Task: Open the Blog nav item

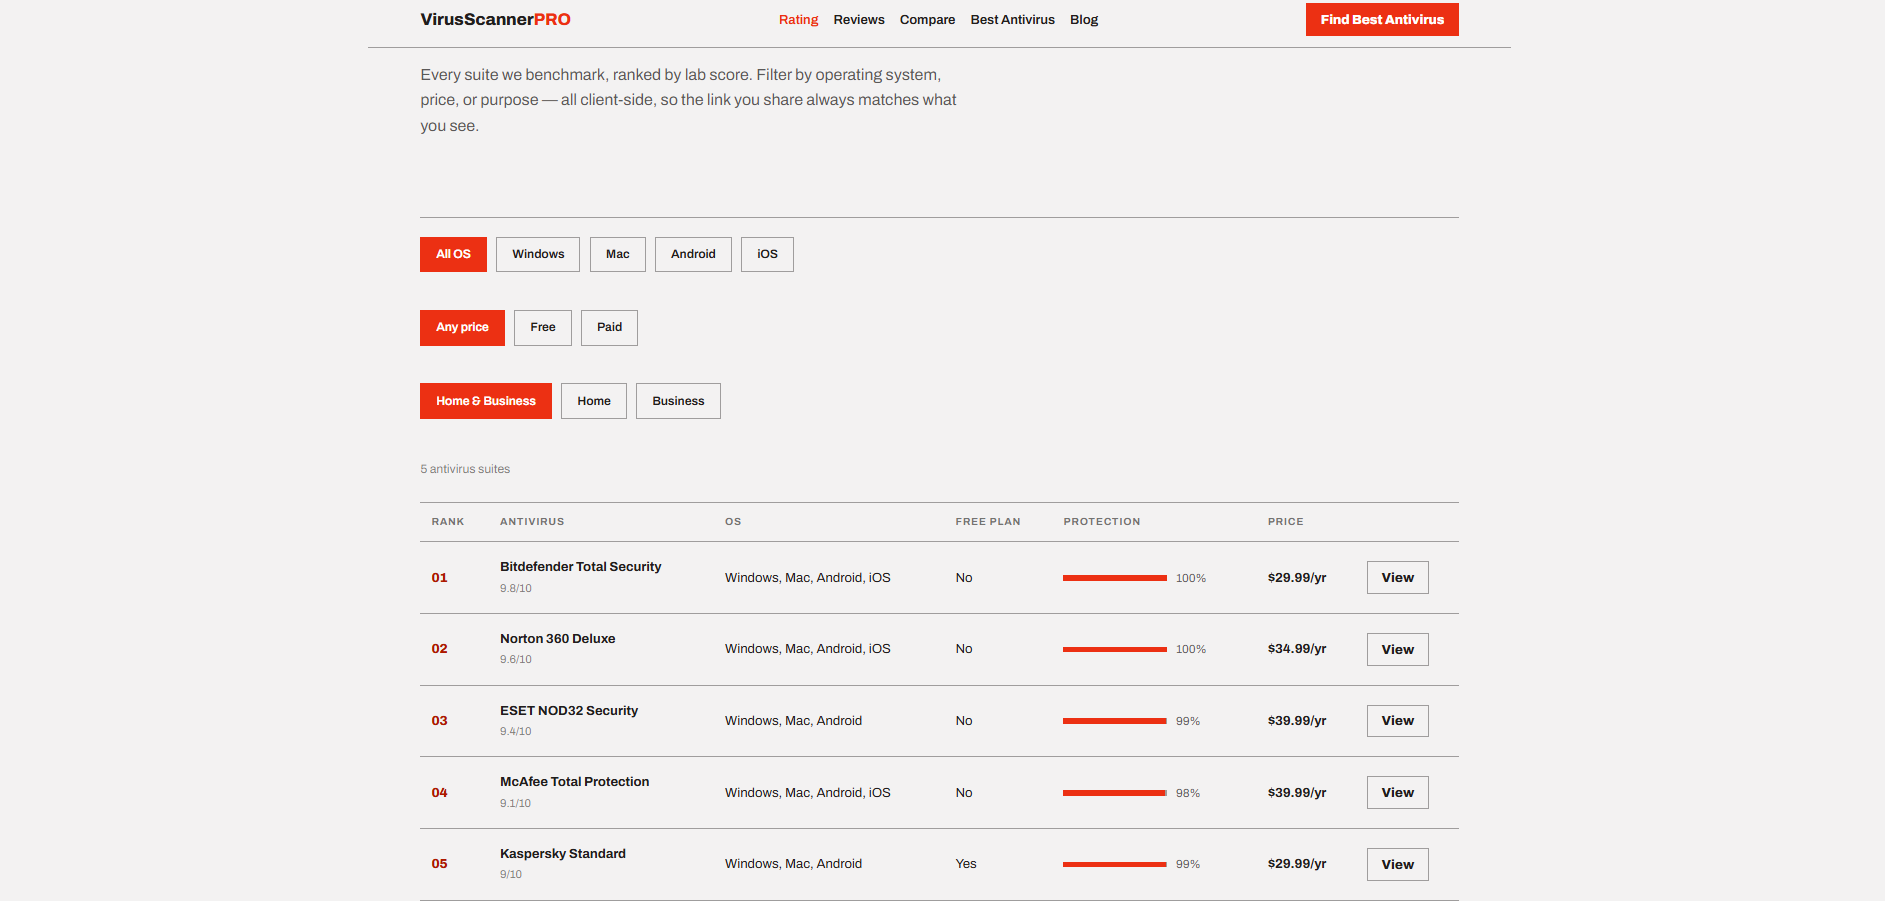Action: pos(1084,20)
